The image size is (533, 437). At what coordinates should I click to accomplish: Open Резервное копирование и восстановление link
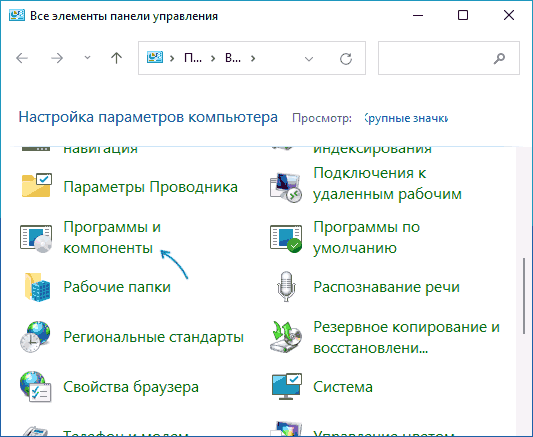coord(406,337)
